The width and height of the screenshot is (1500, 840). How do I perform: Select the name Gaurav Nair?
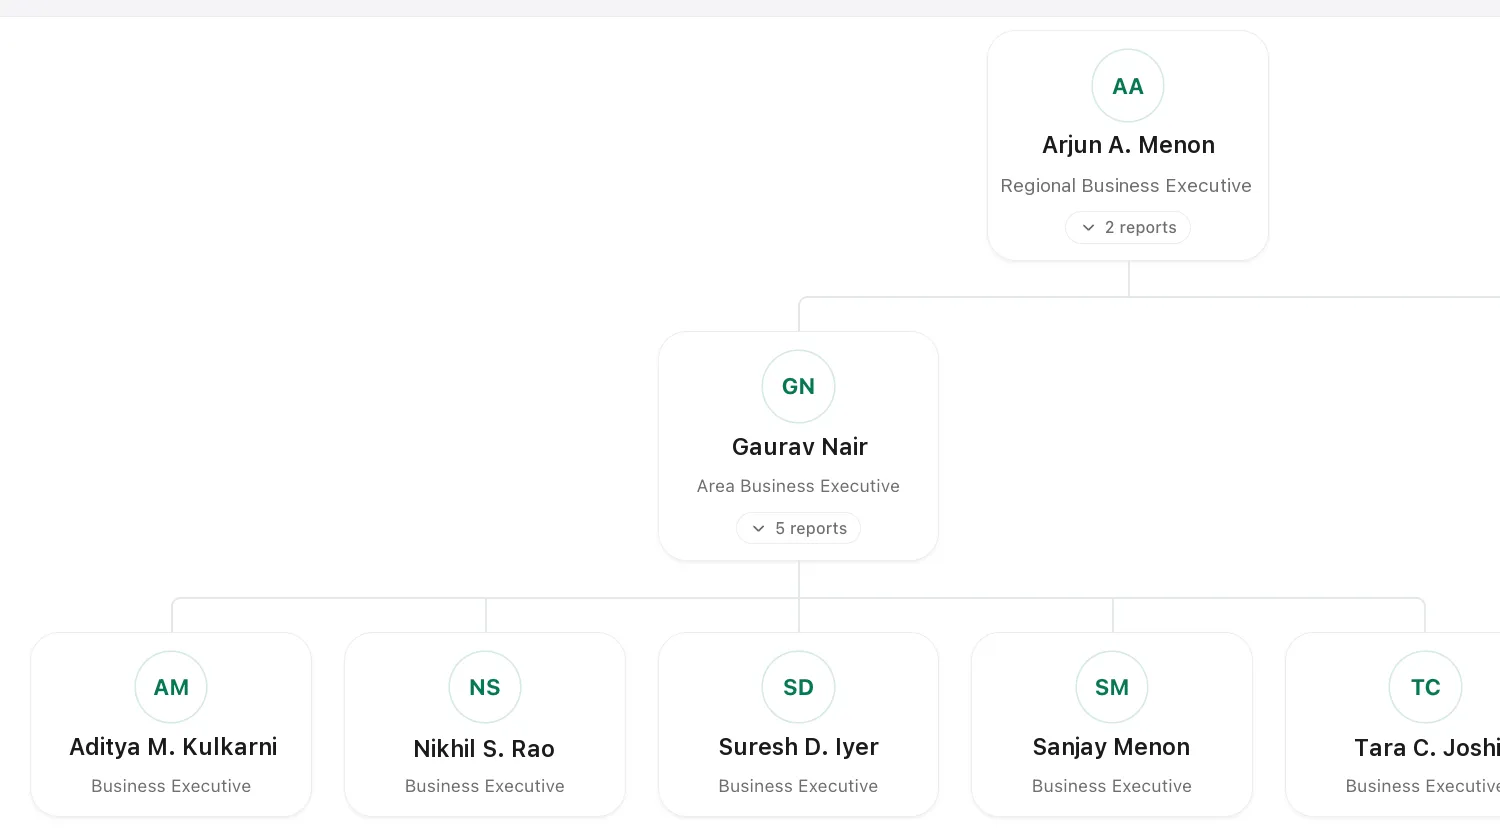click(x=799, y=447)
